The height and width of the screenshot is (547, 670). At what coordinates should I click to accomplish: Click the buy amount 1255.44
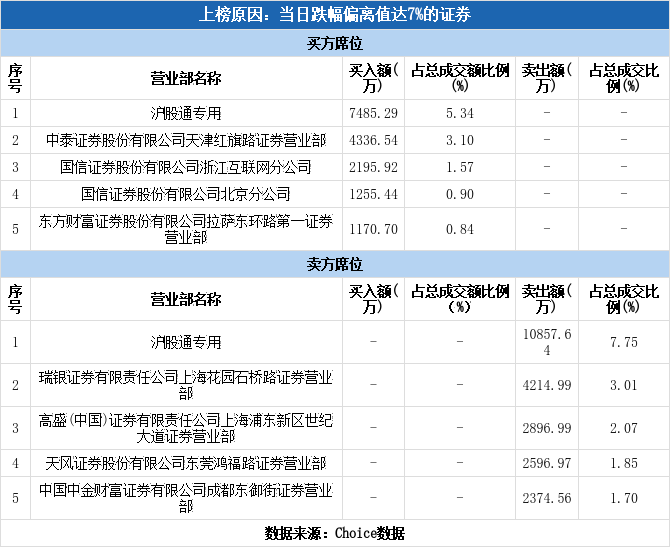pyautogui.click(x=373, y=194)
